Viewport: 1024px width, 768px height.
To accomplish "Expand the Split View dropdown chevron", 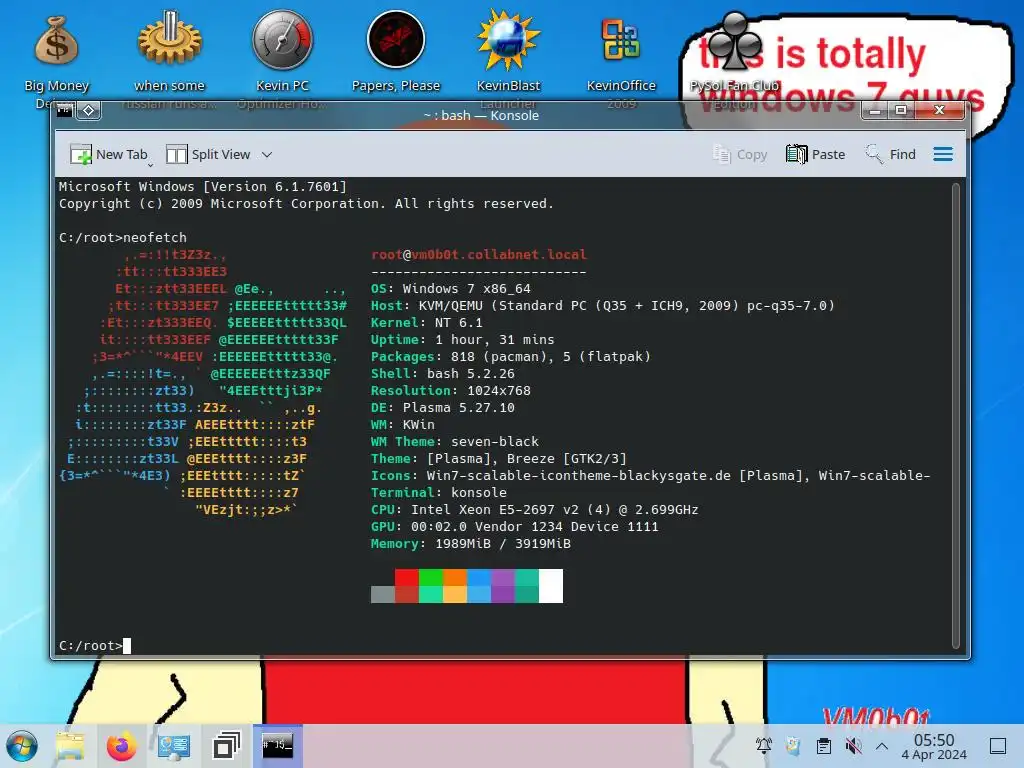I will click(266, 155).
